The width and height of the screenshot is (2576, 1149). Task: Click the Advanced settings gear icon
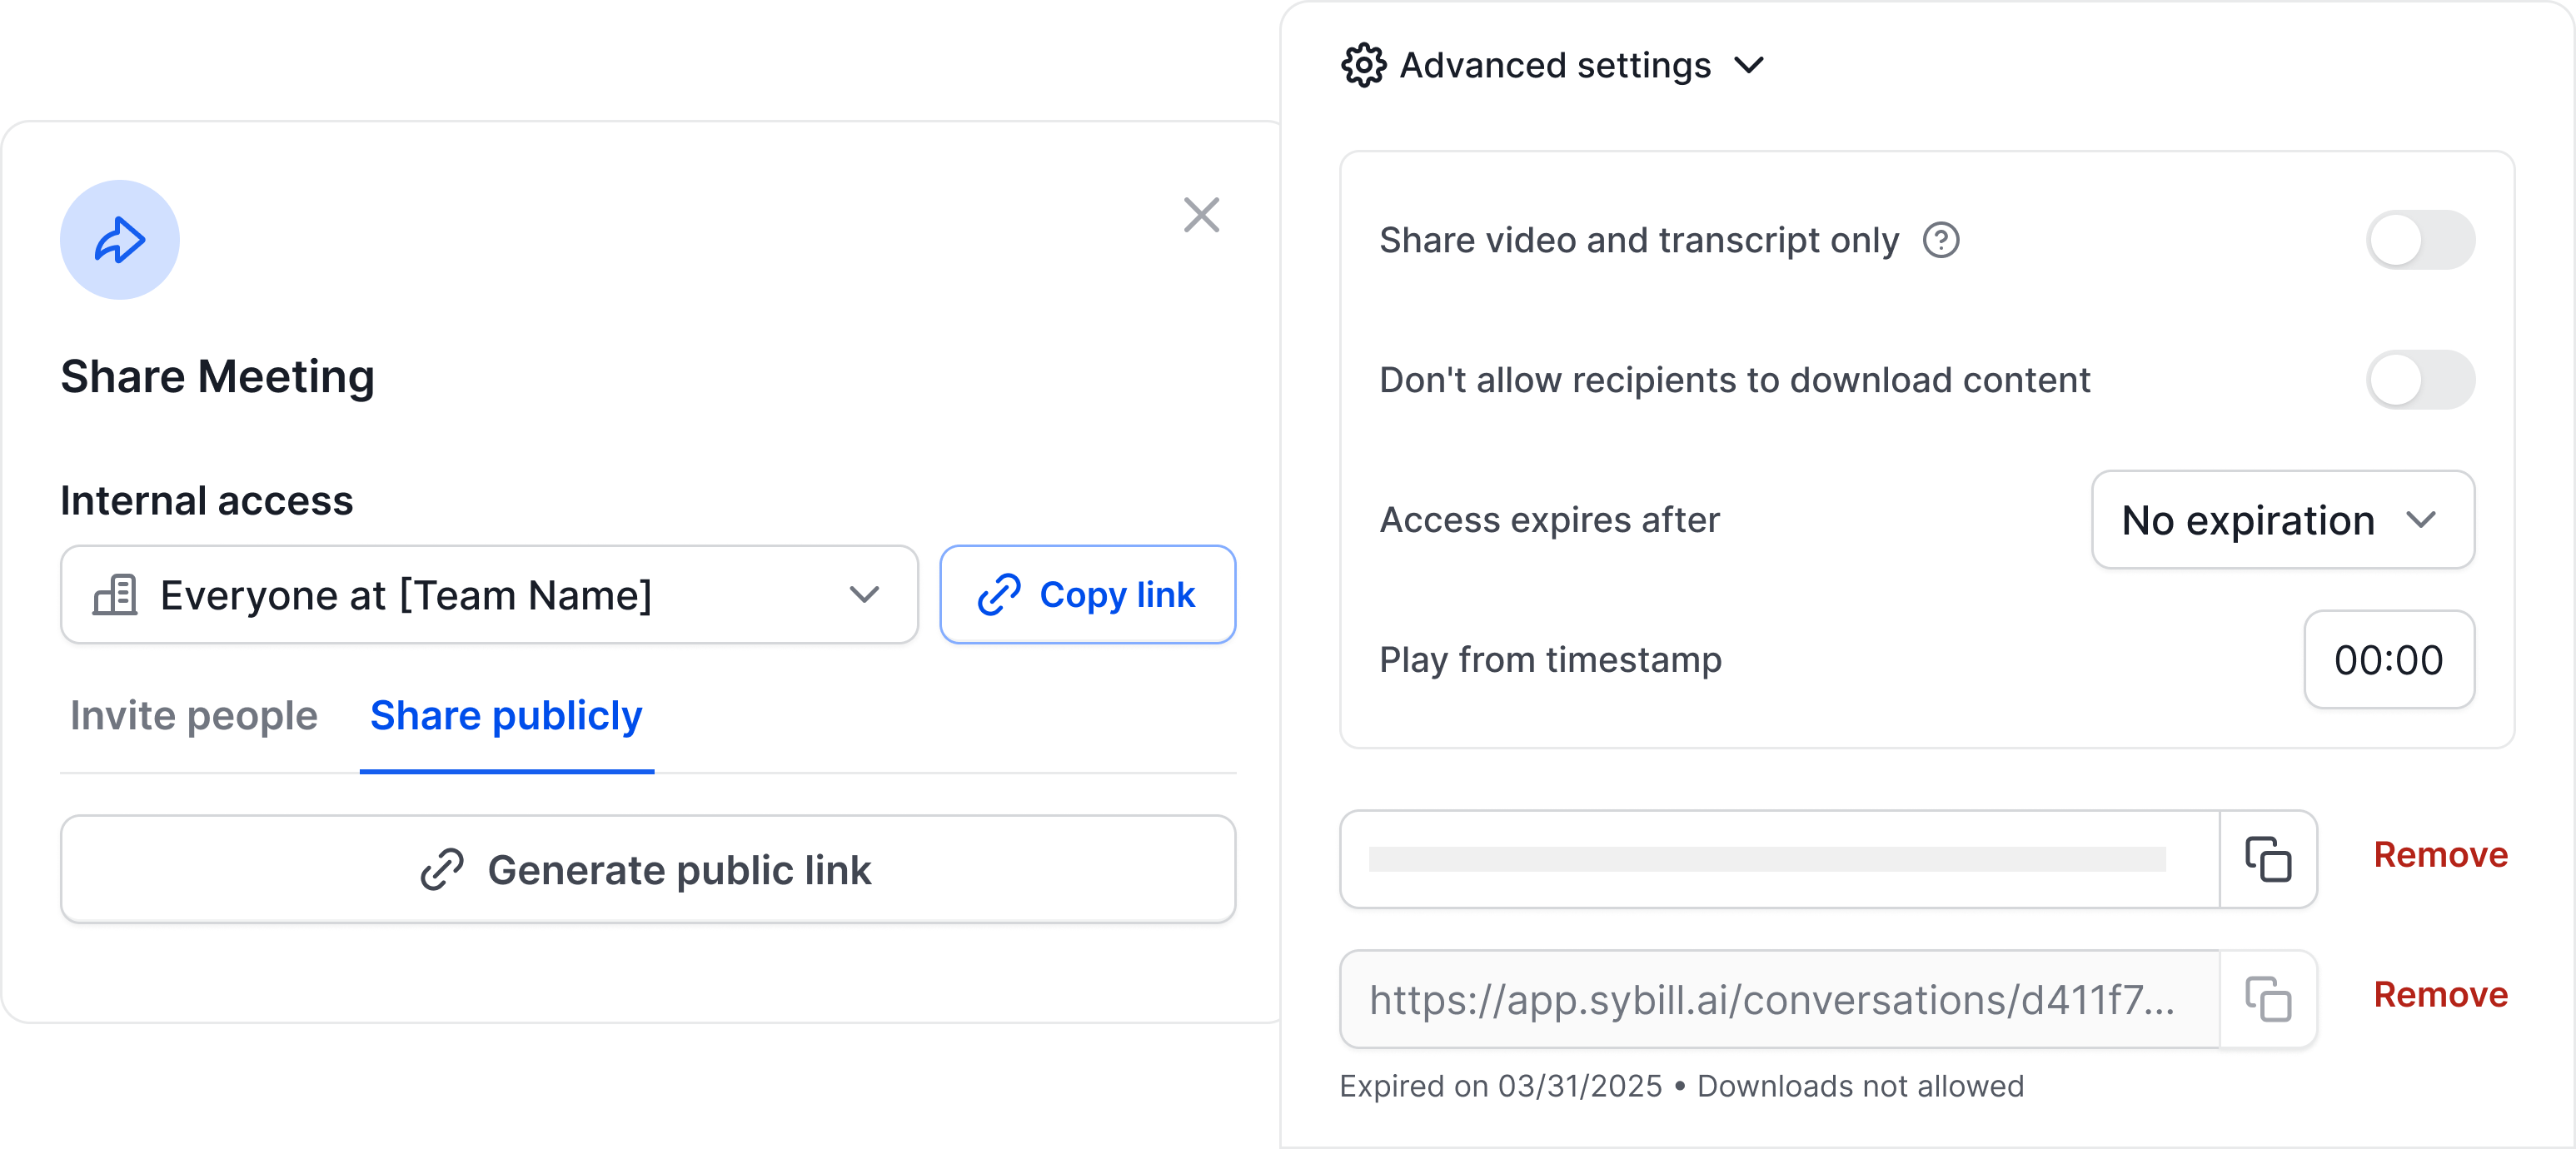coord(1363,66)
